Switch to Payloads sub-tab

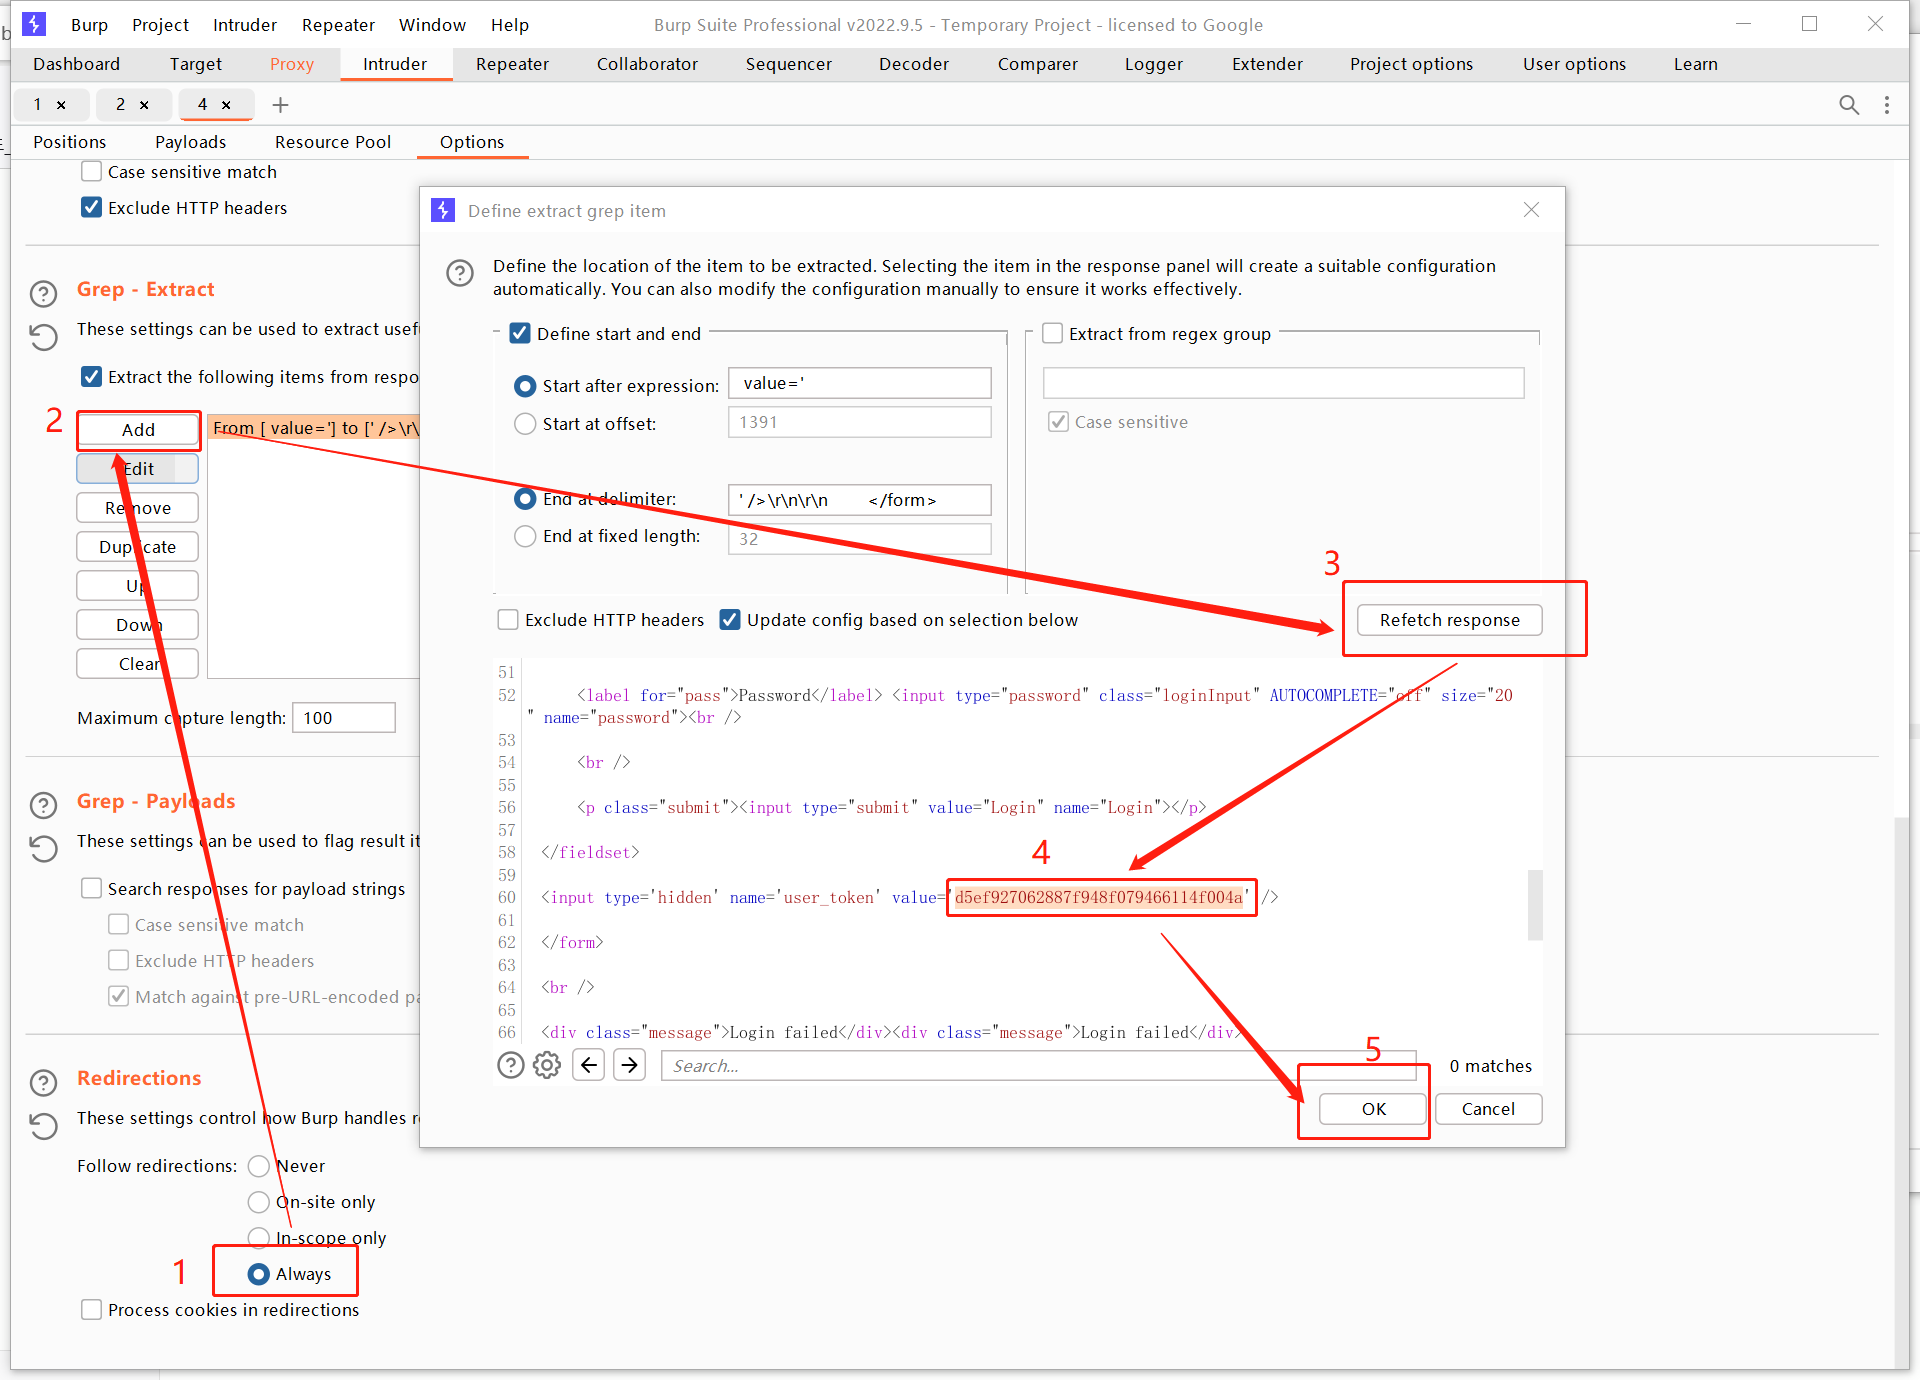[190, 142]
